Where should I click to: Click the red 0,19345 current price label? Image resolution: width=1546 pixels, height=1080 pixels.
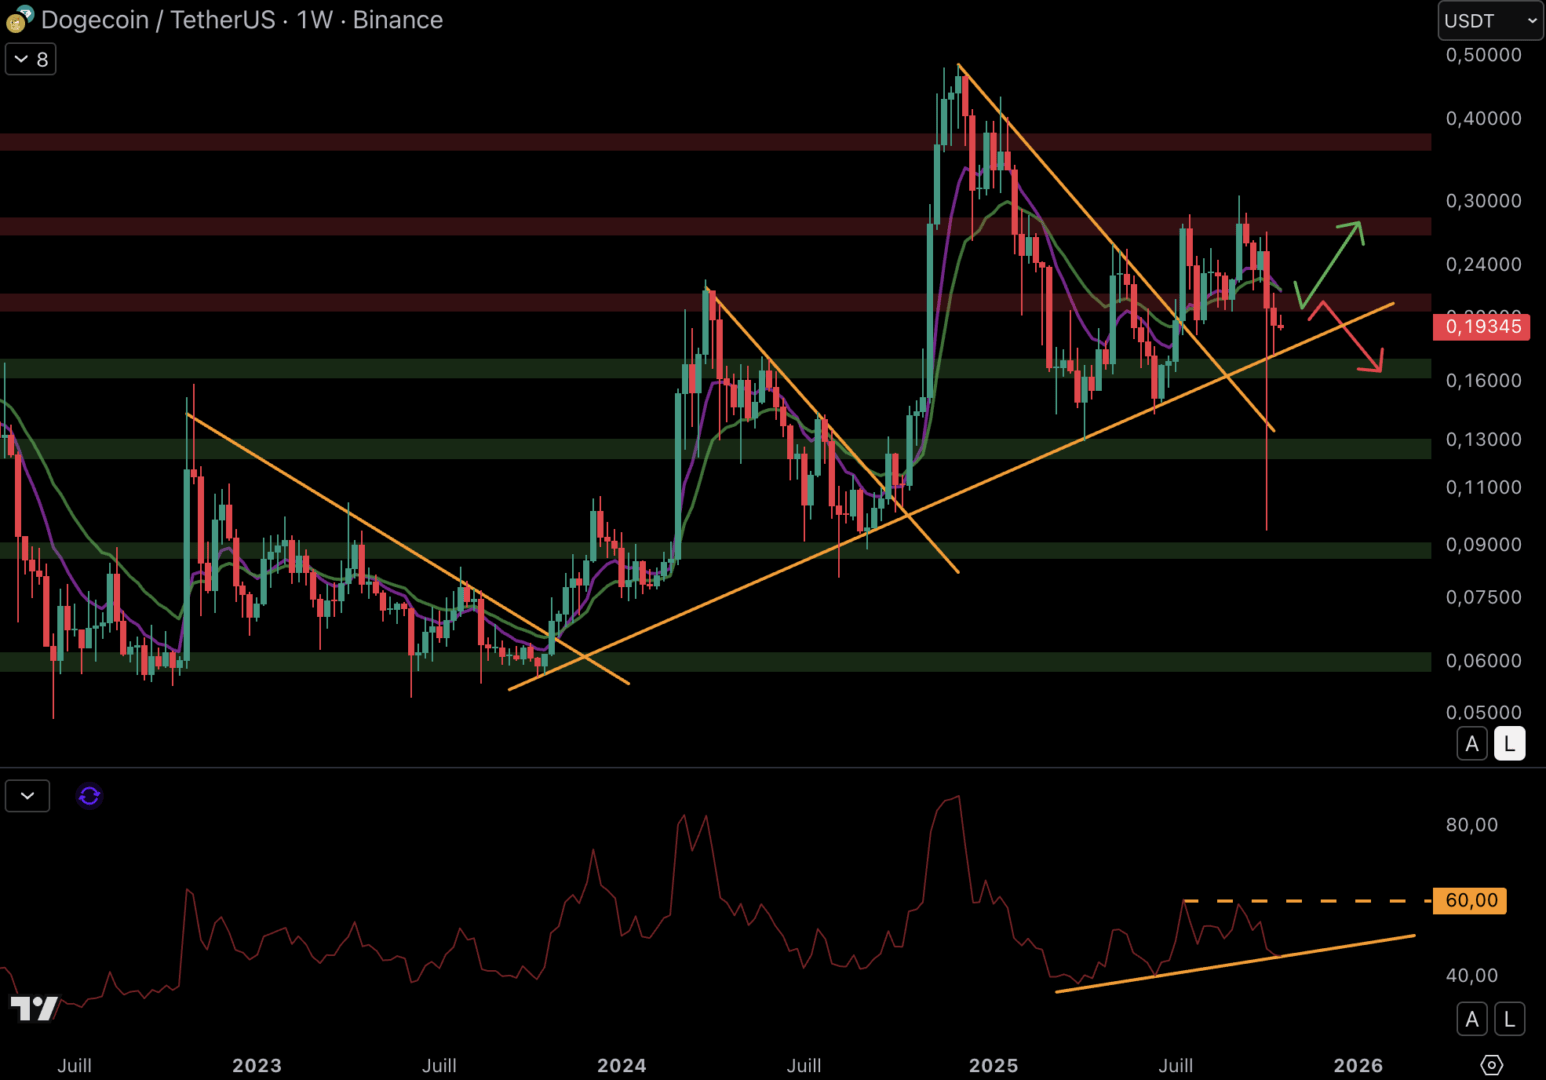(1481, 327)
